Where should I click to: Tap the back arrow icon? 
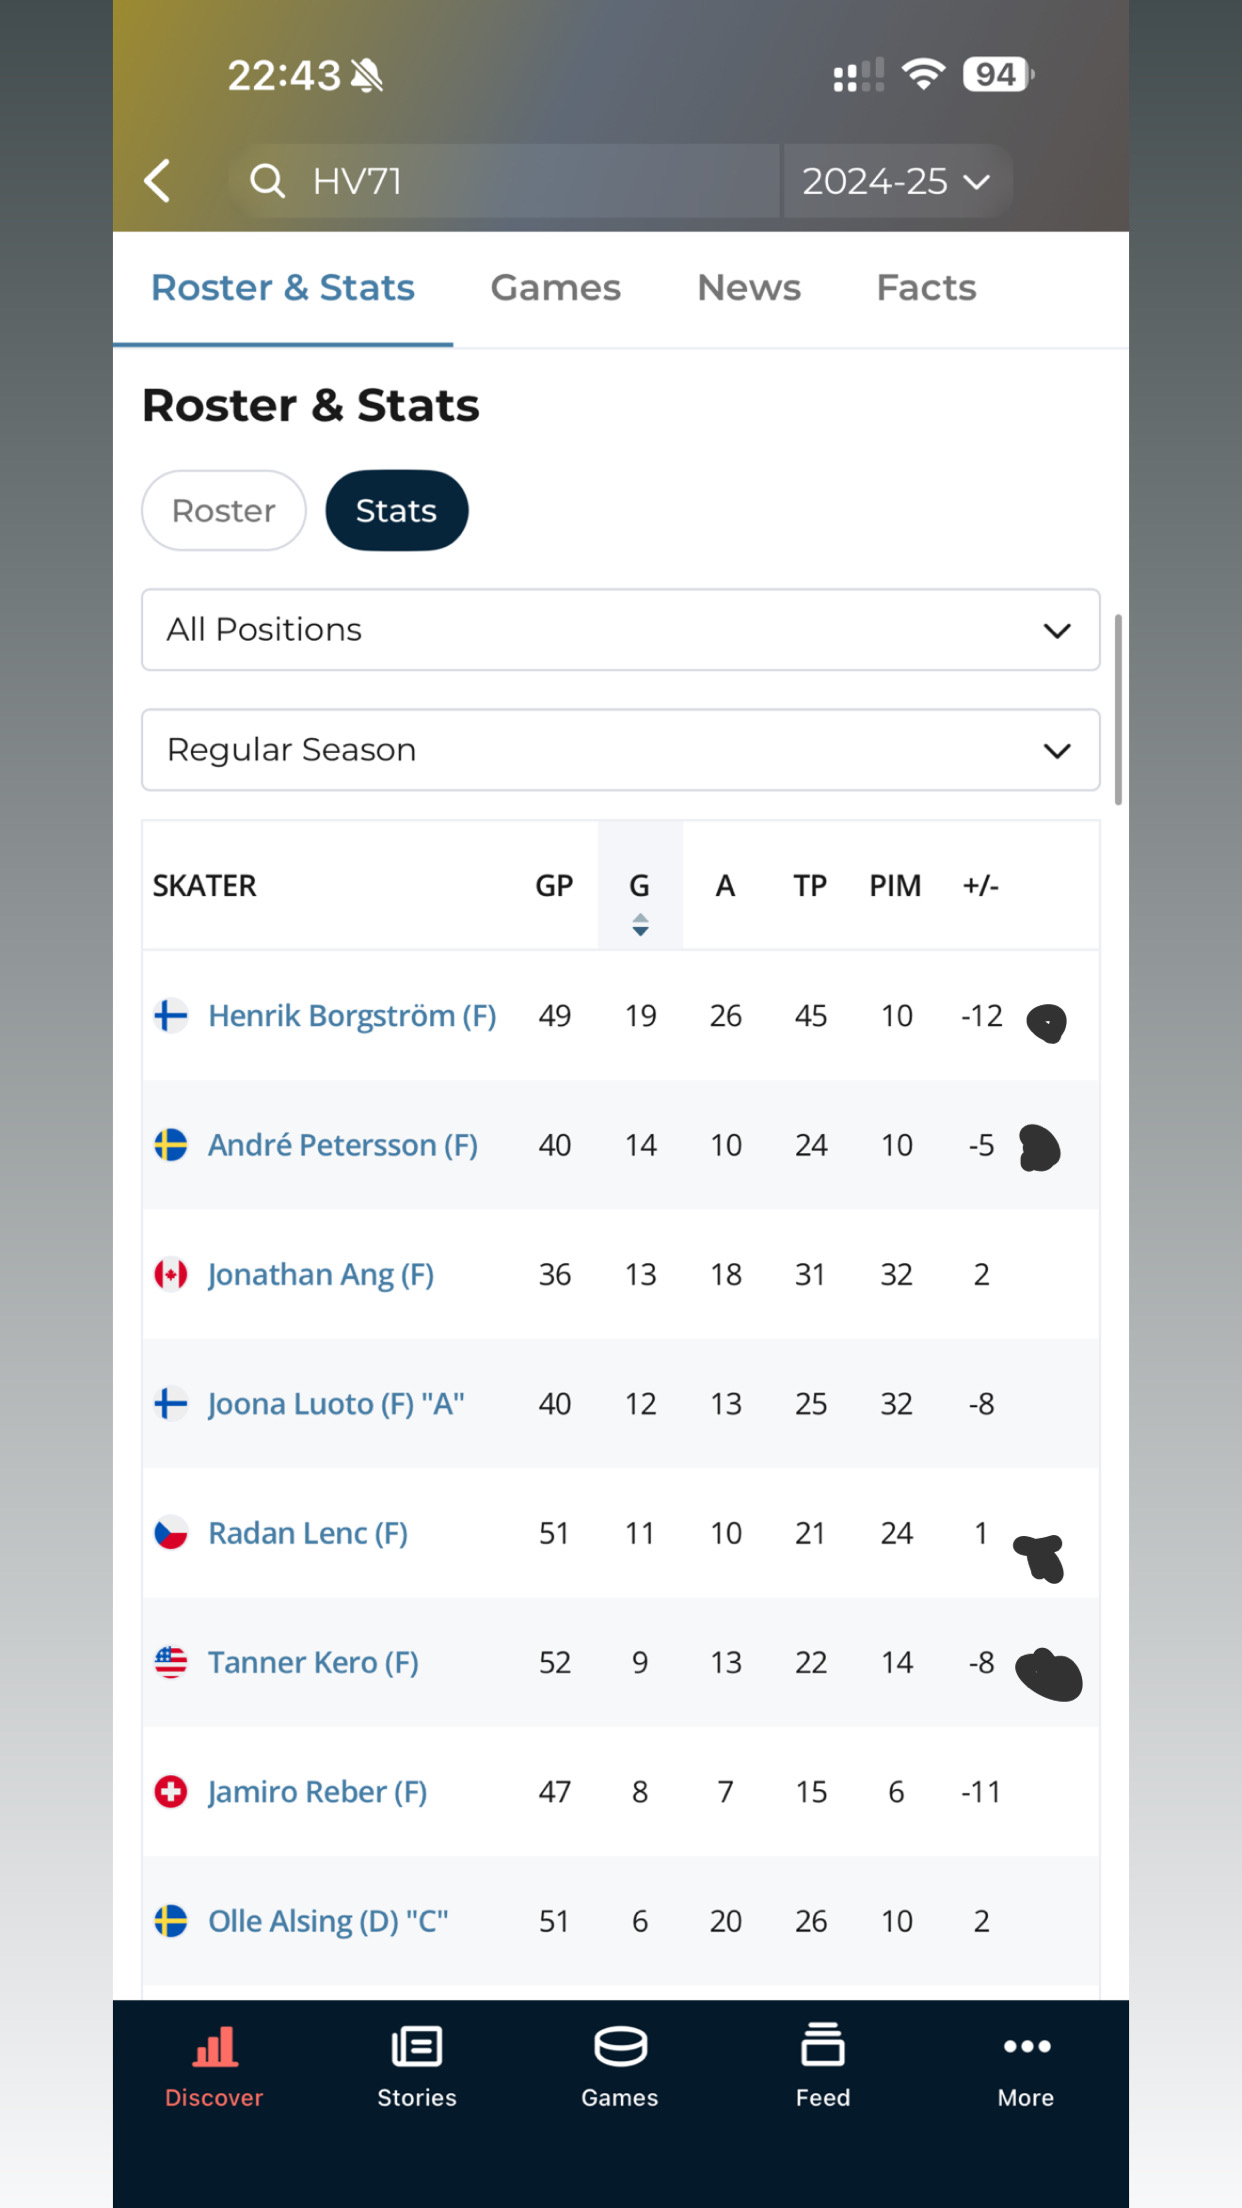158,181
